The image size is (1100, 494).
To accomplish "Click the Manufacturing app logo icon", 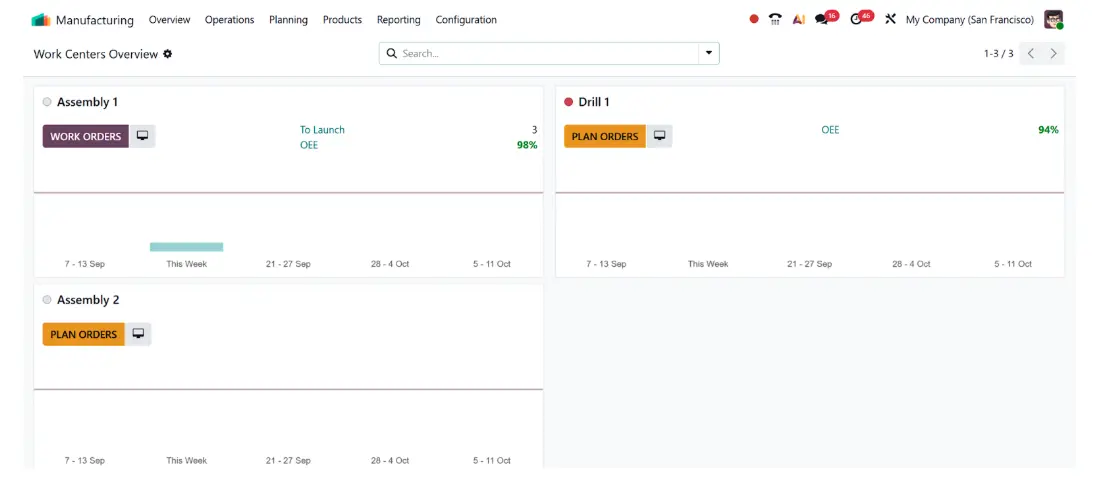I will point(41,20).
